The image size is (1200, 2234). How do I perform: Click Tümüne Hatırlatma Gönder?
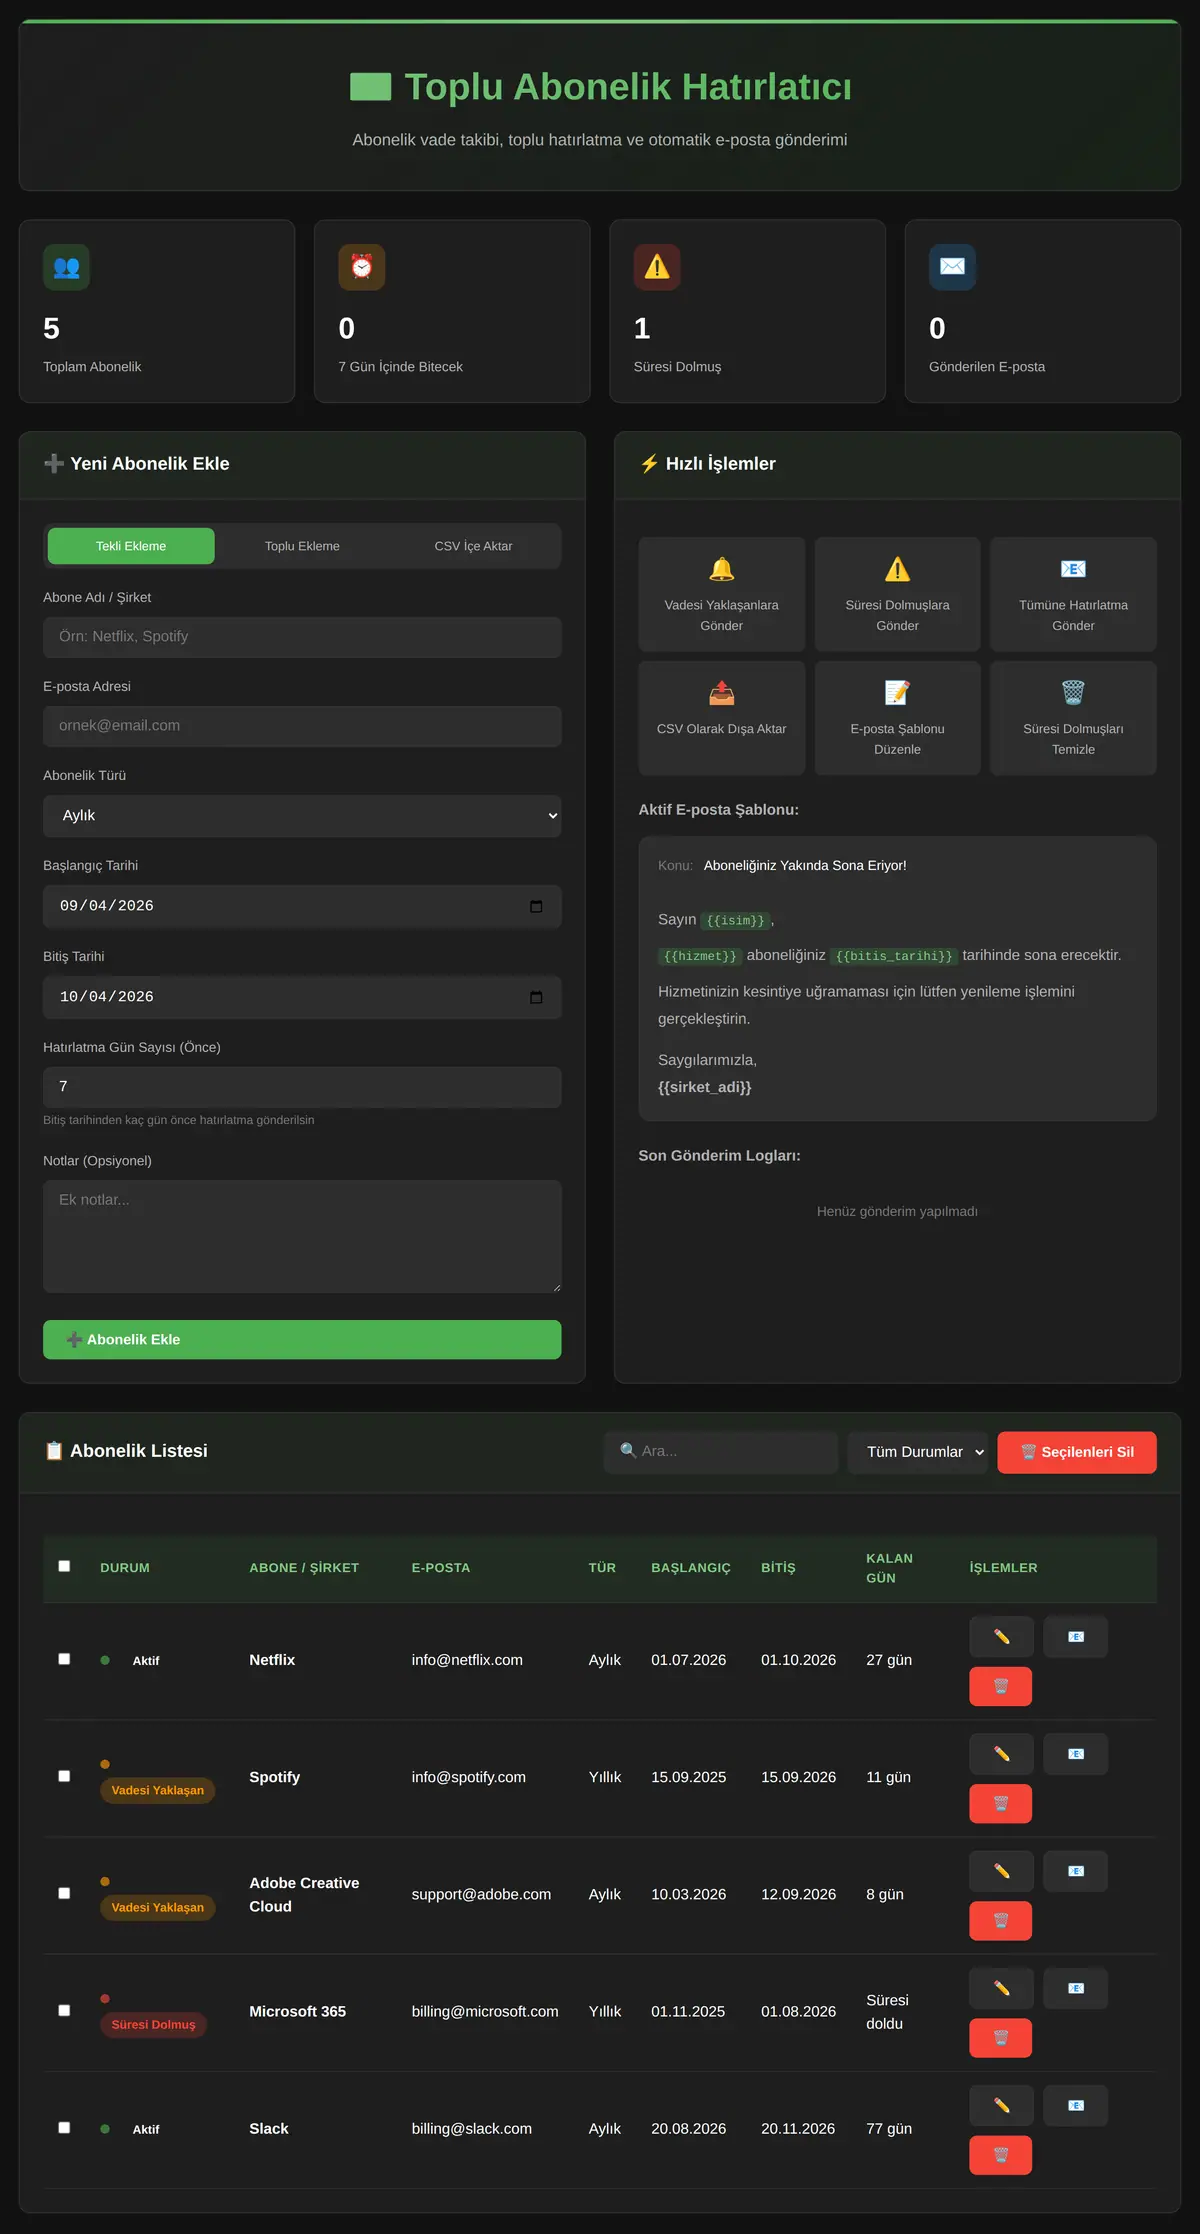[x=1073, y=594]
